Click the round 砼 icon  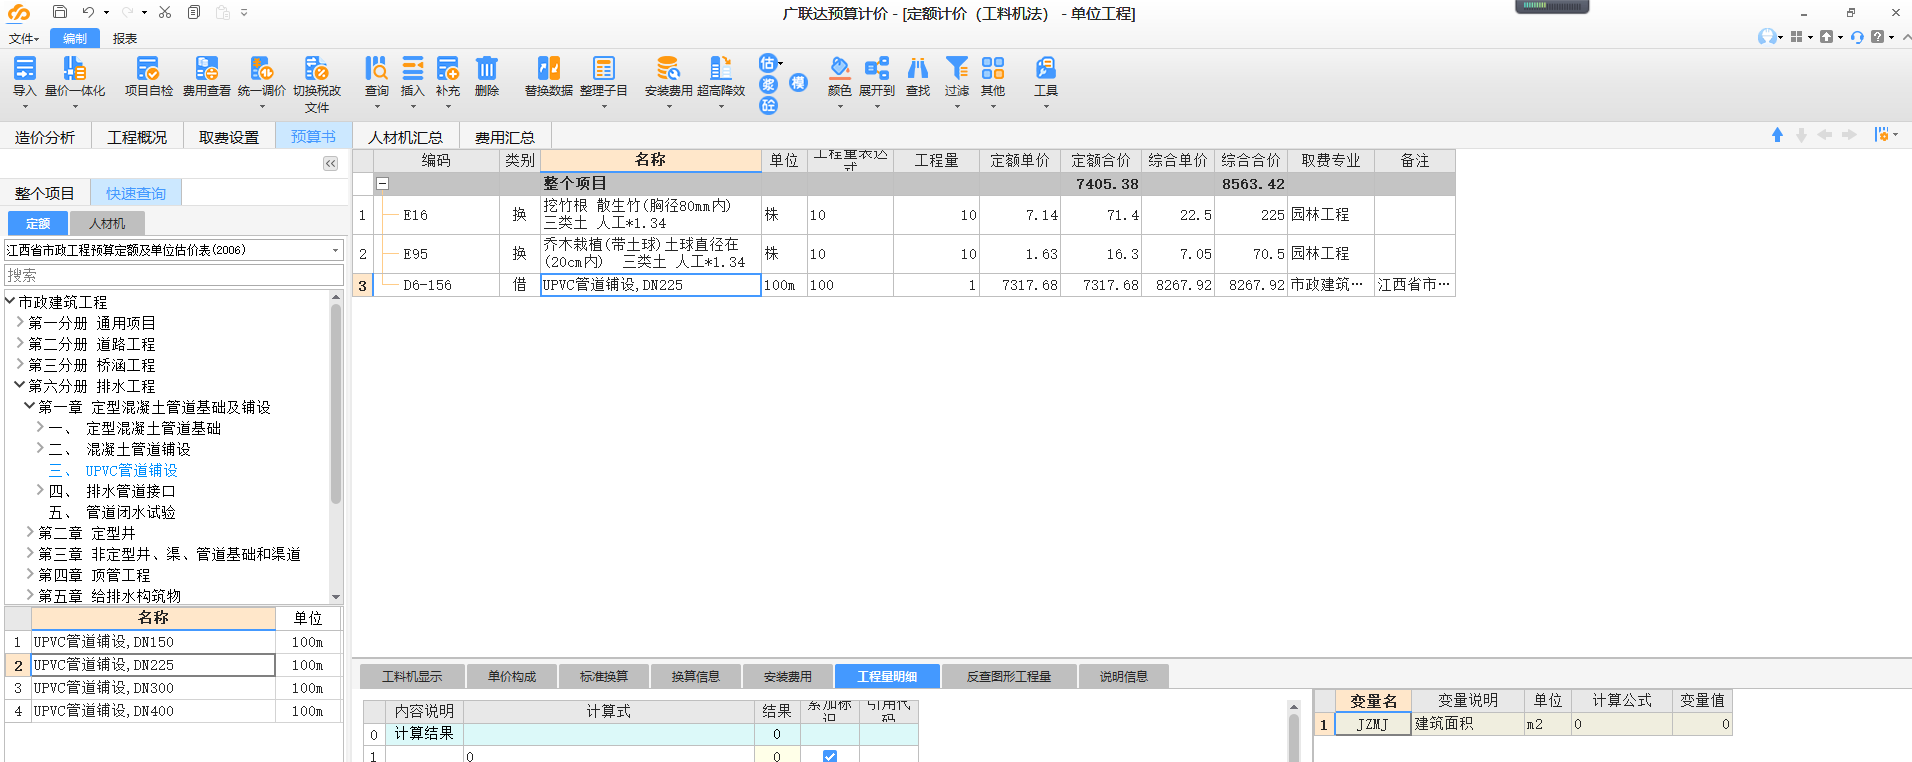[x=768, y=105]
